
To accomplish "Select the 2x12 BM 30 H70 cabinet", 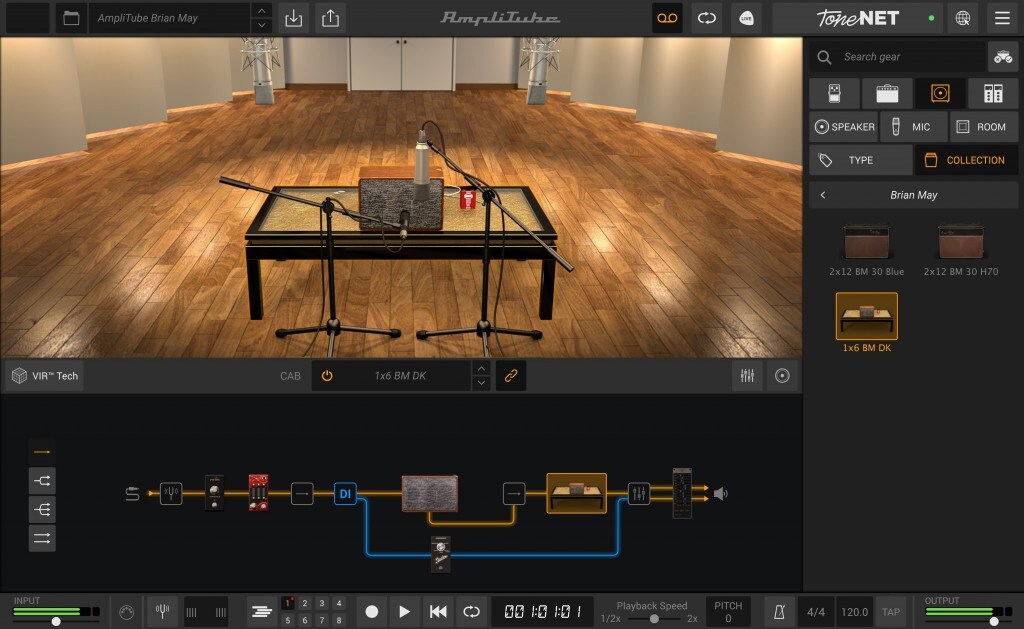I will pos(961,248).
